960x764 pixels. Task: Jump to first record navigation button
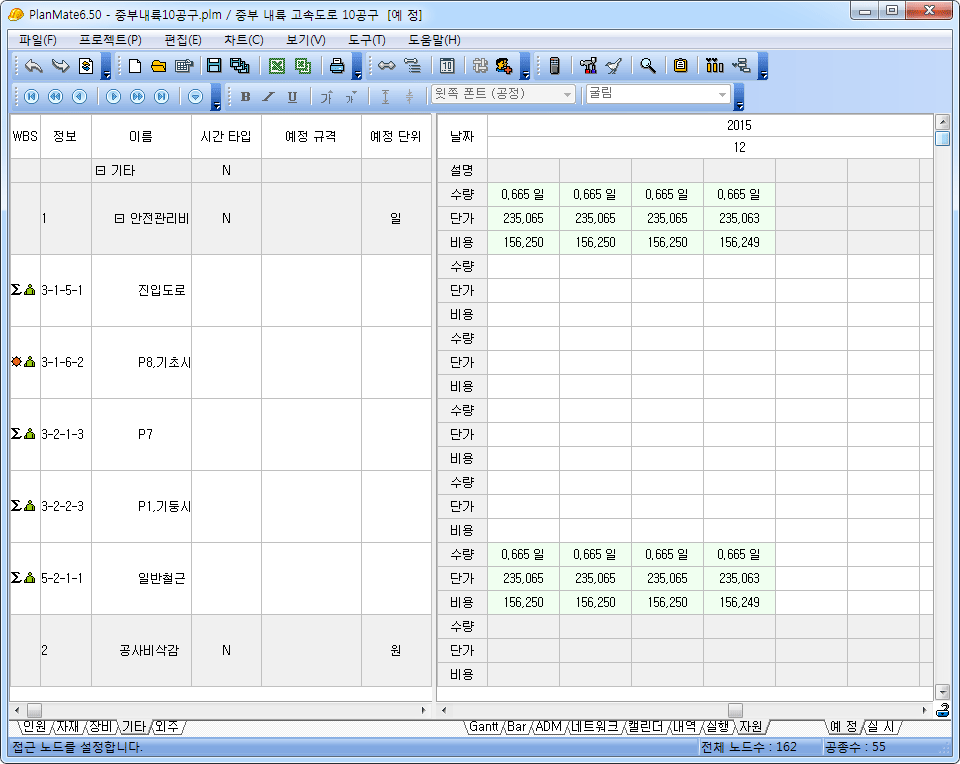[x=31, y=96]
